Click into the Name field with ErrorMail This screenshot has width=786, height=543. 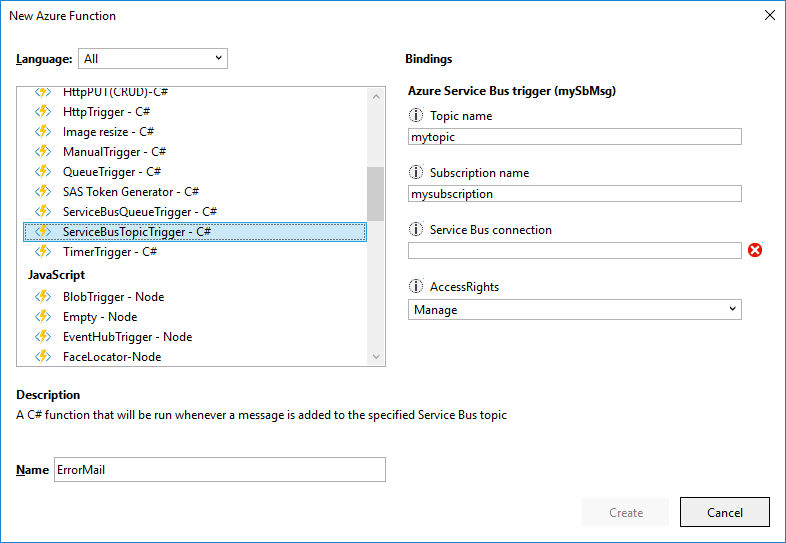coord(220,469)
